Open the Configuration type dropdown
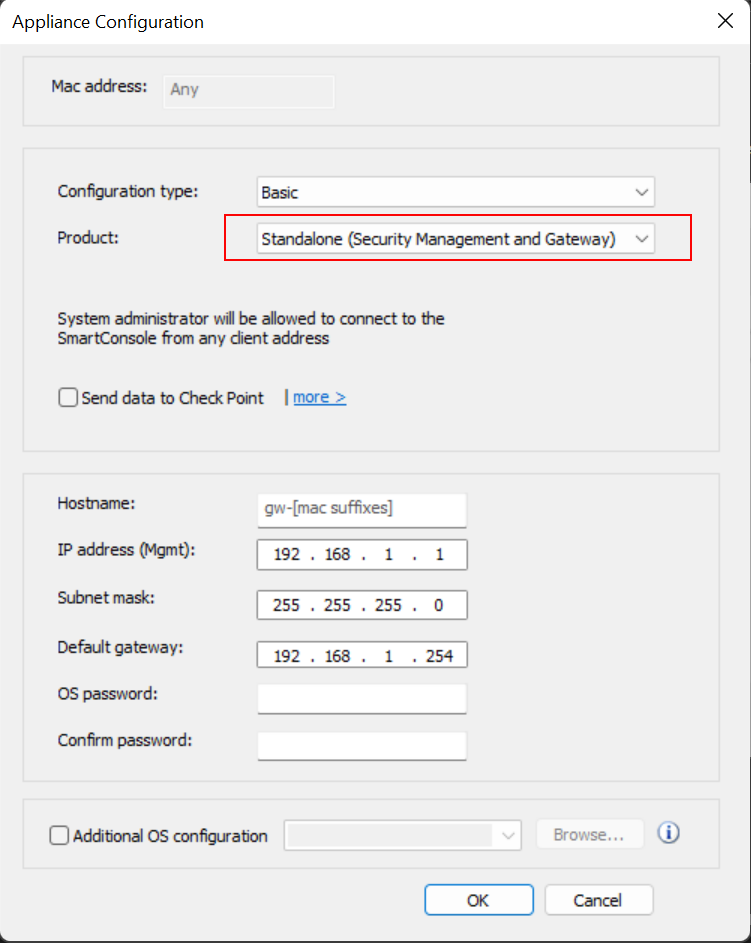 coord(455,192)
